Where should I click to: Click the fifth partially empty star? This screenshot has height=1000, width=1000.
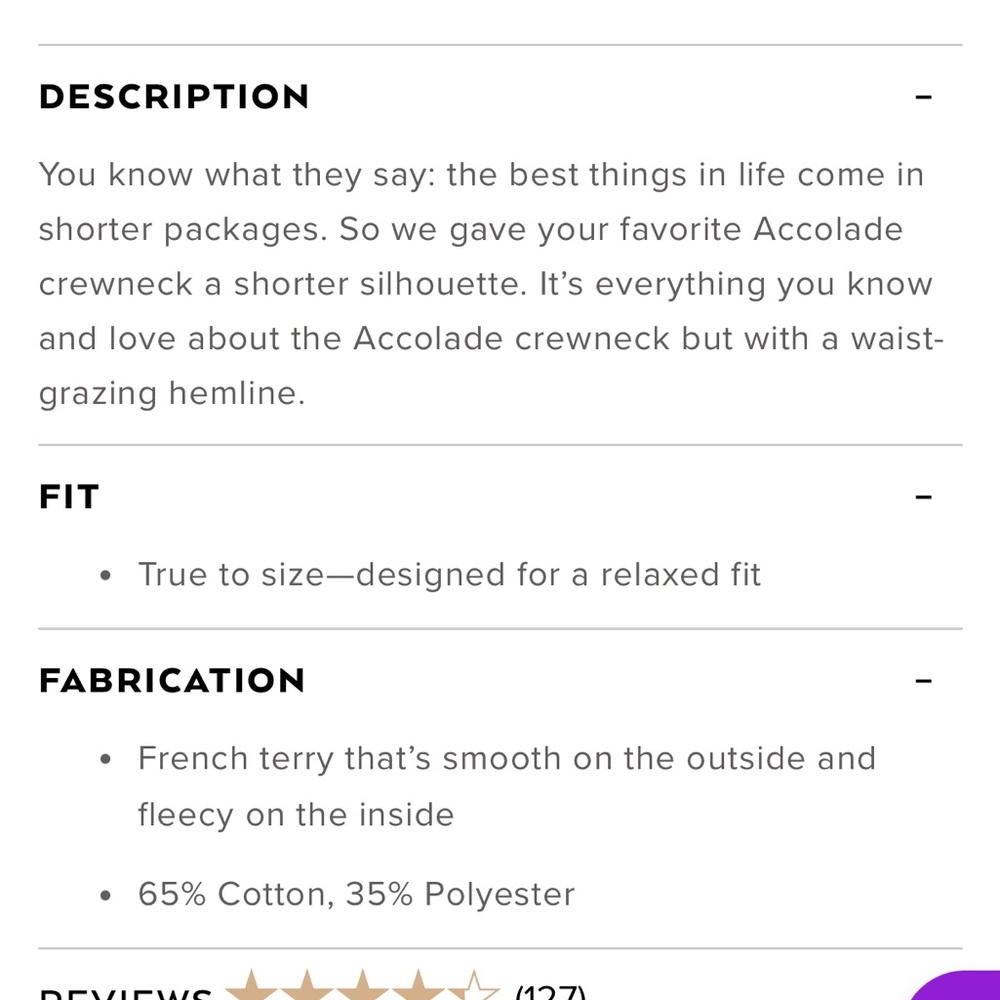[x=473, y=986]
